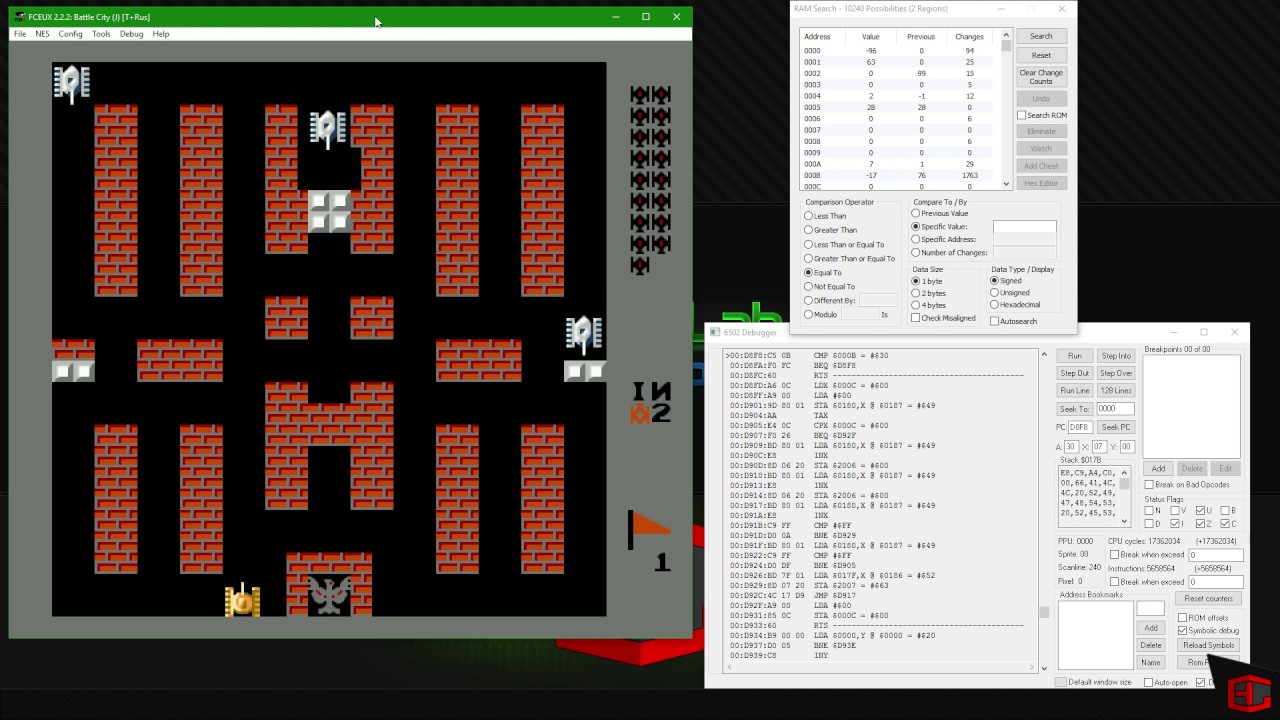Click the Seek To button
Screen dimensions: 1280x720
pyautogui.click(x=1074, y=409)
